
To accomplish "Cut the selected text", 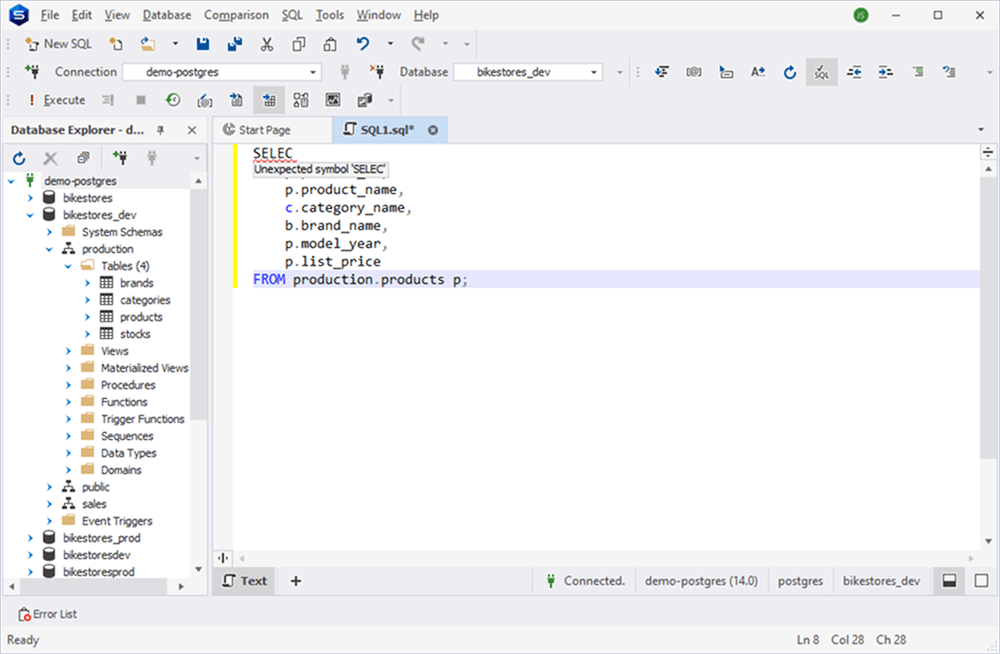I will 267,44.
